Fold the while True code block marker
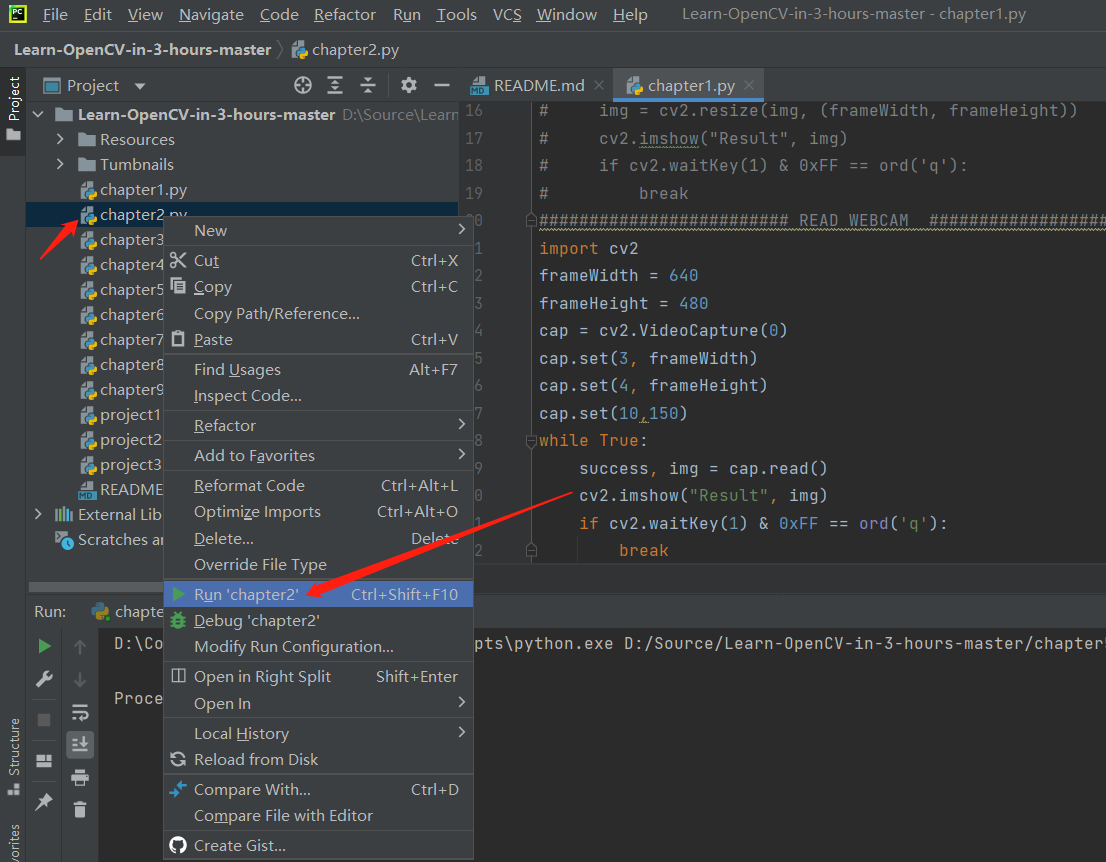Viewport: 1106px width, 862px height. pos(531,441)
